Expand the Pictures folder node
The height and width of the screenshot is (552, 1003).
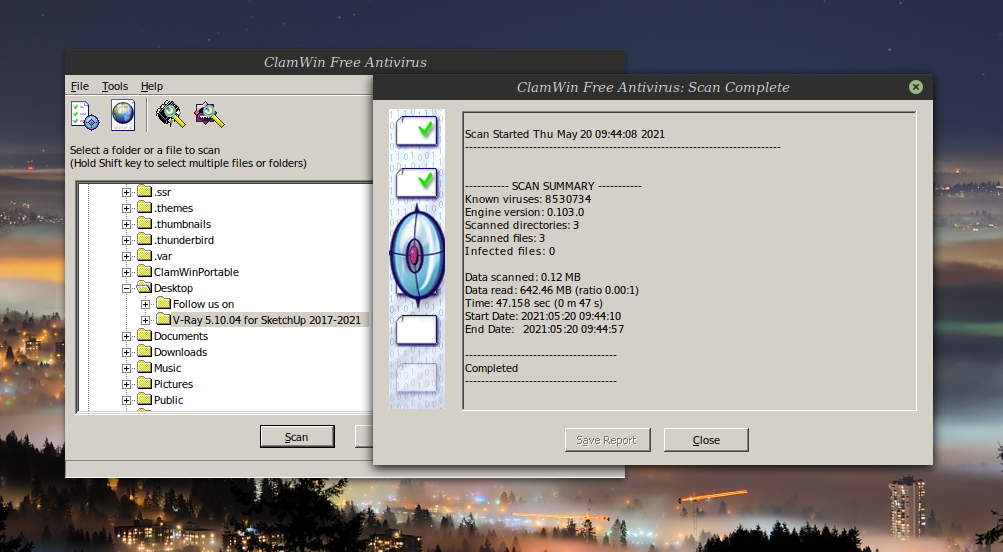click(127, 384)
